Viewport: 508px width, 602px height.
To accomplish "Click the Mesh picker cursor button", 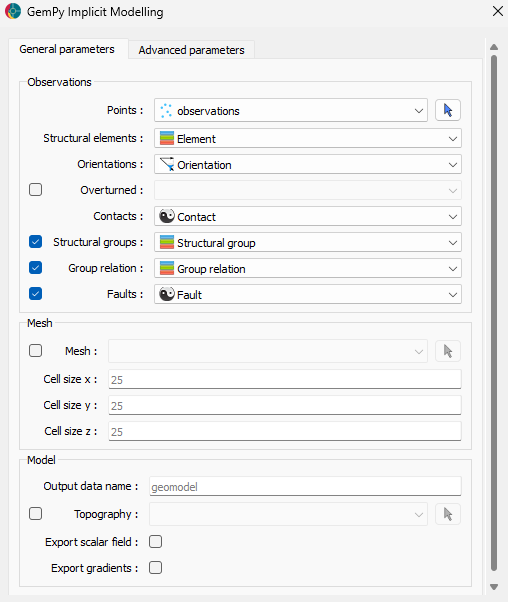I will coord(448,351).
